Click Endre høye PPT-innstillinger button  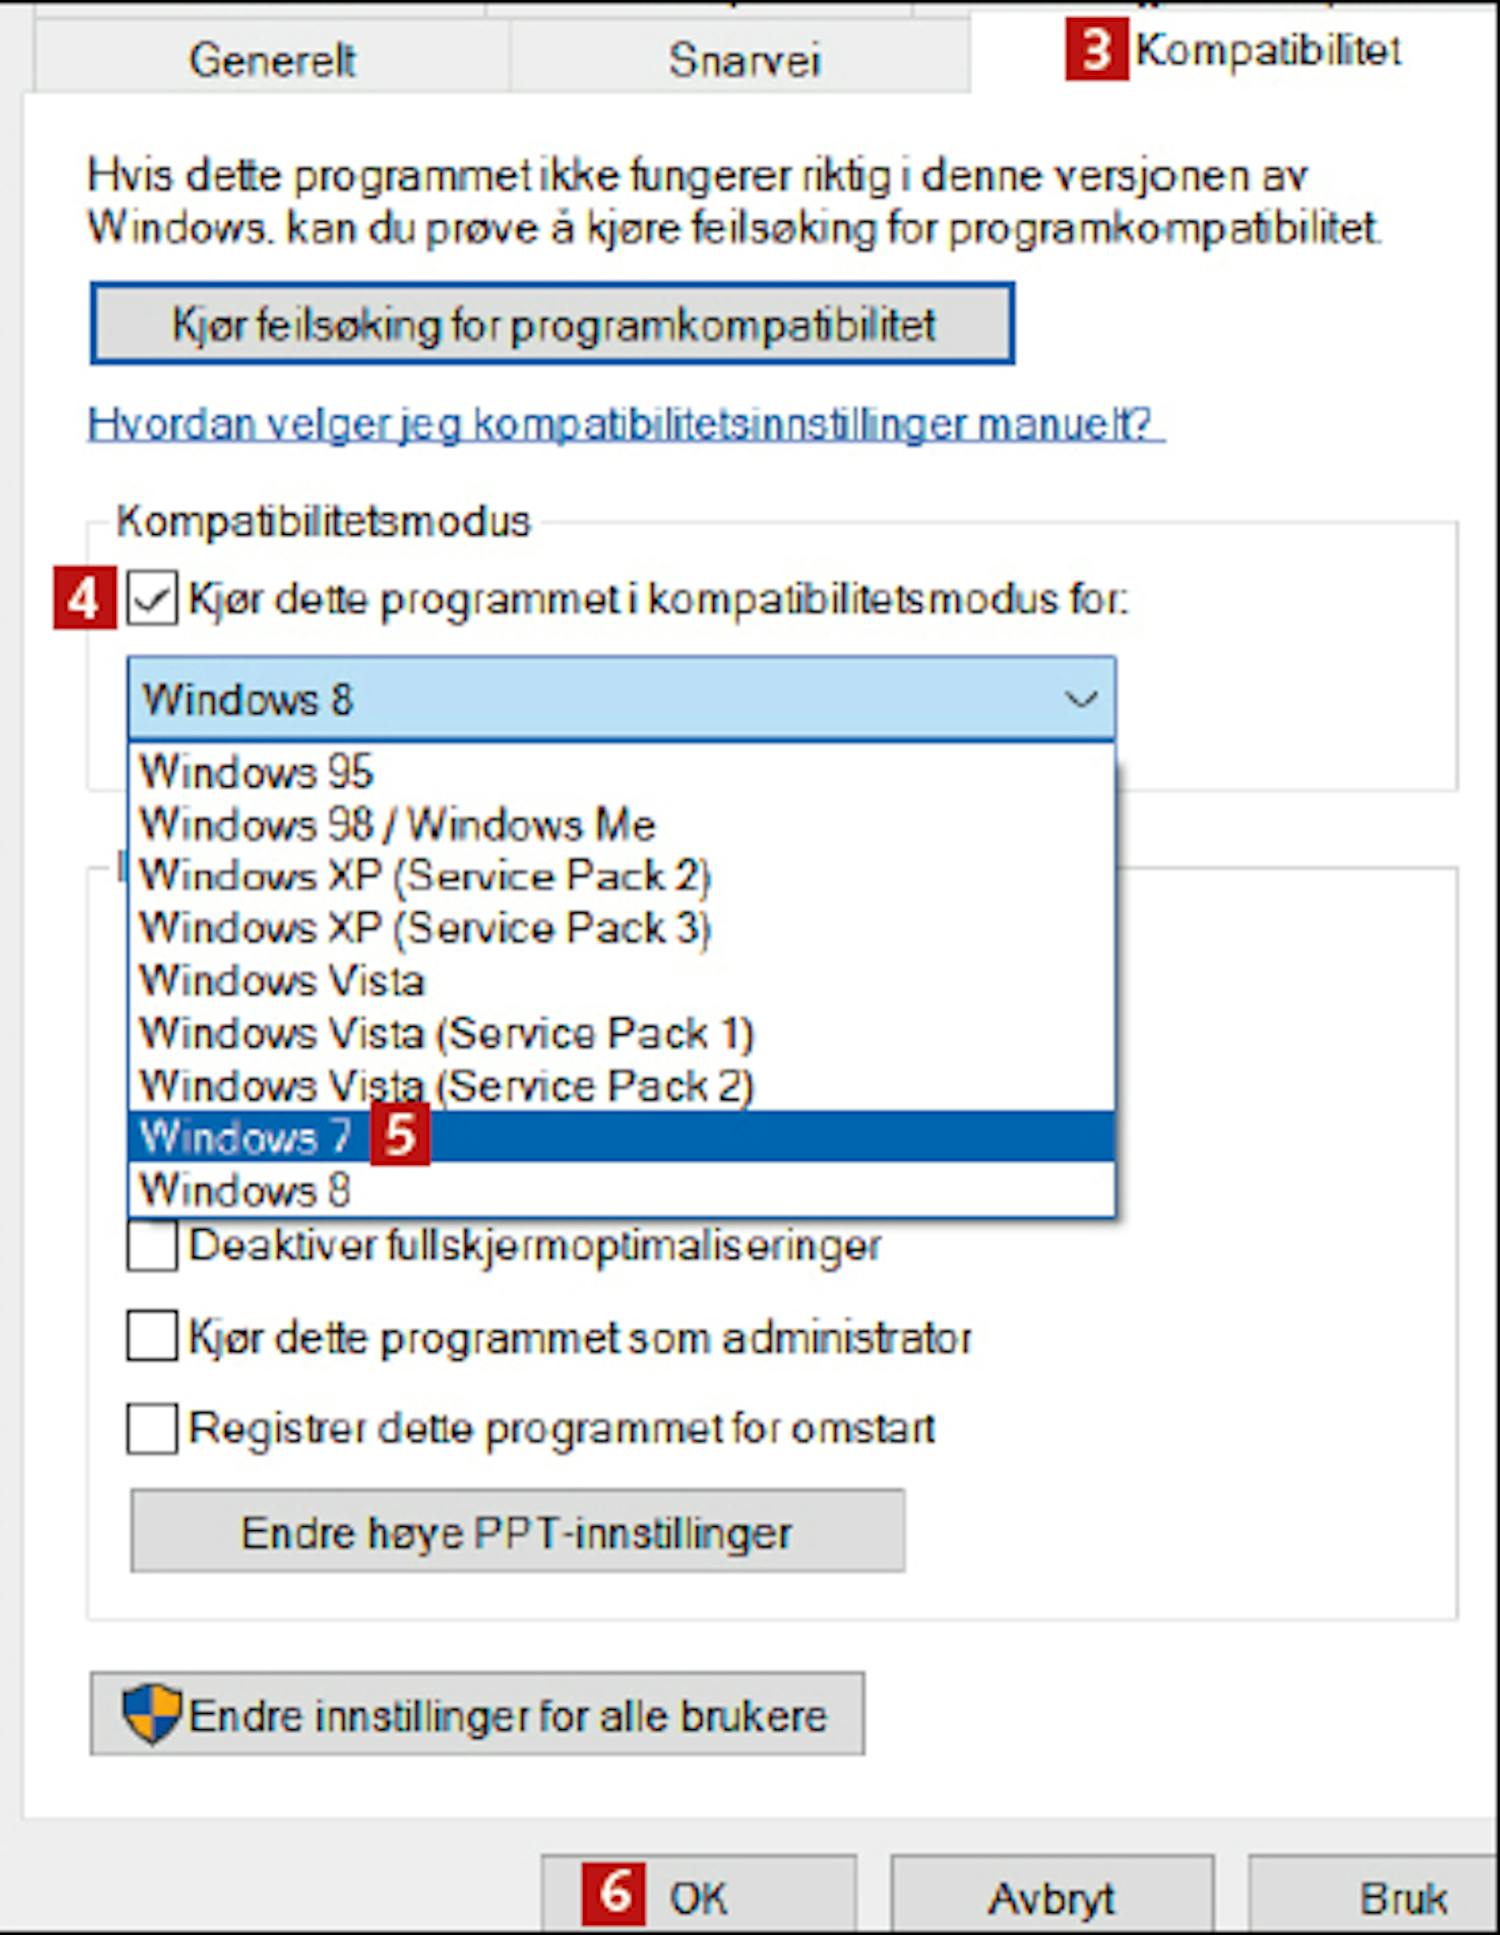click(x=517, y=1532)
